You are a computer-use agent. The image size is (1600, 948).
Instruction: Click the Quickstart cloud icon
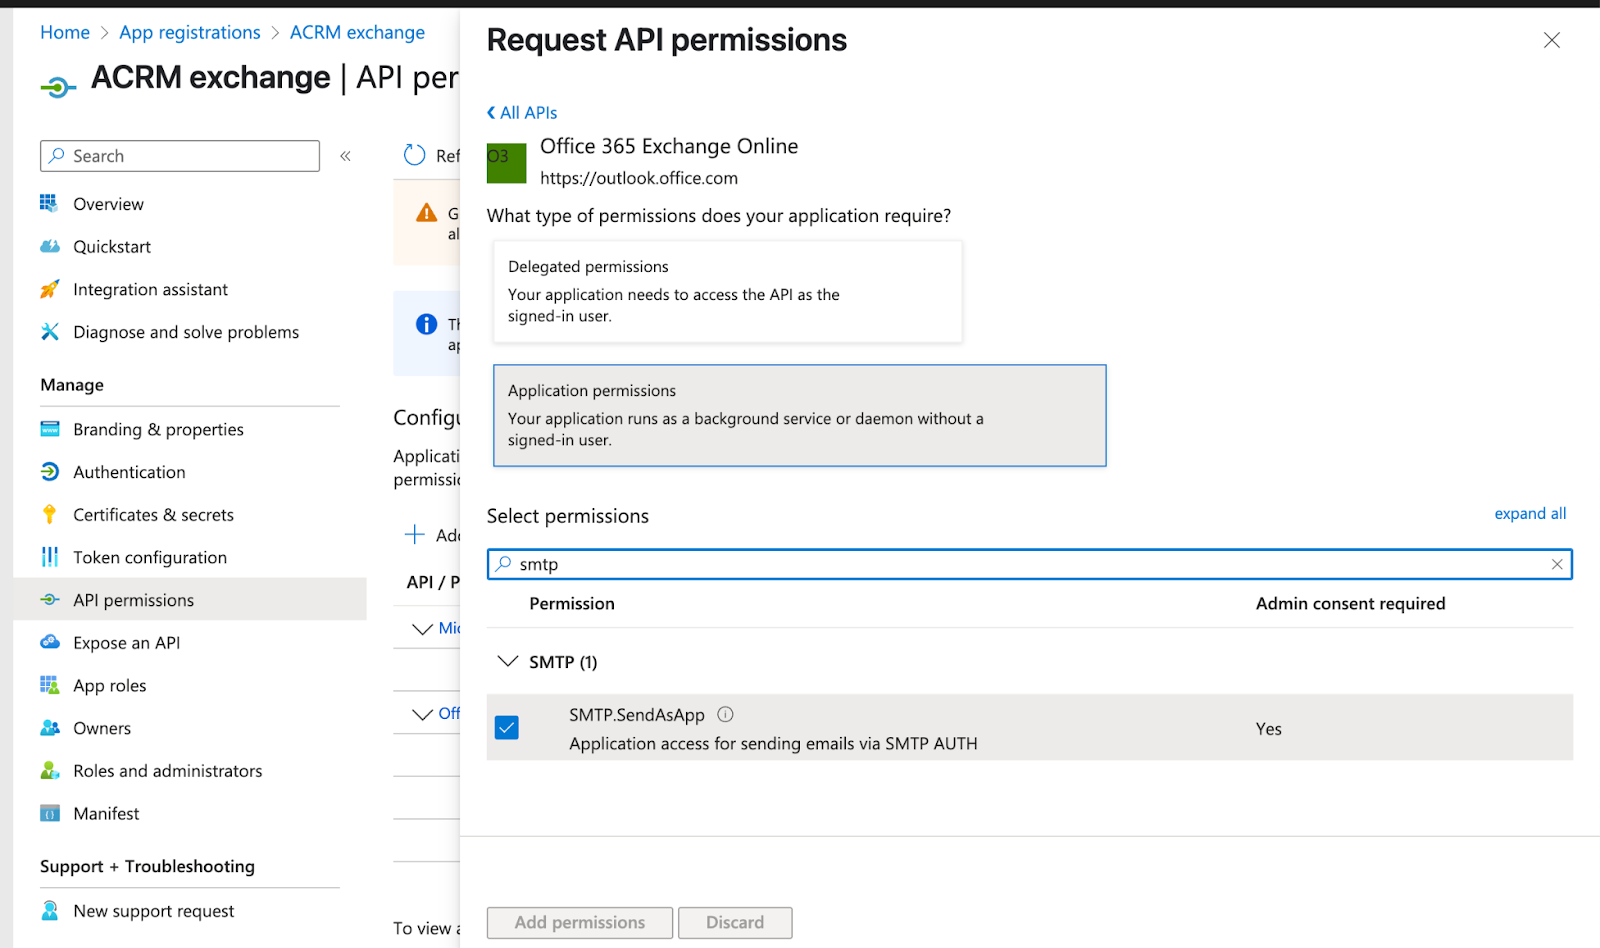[49, 246]
